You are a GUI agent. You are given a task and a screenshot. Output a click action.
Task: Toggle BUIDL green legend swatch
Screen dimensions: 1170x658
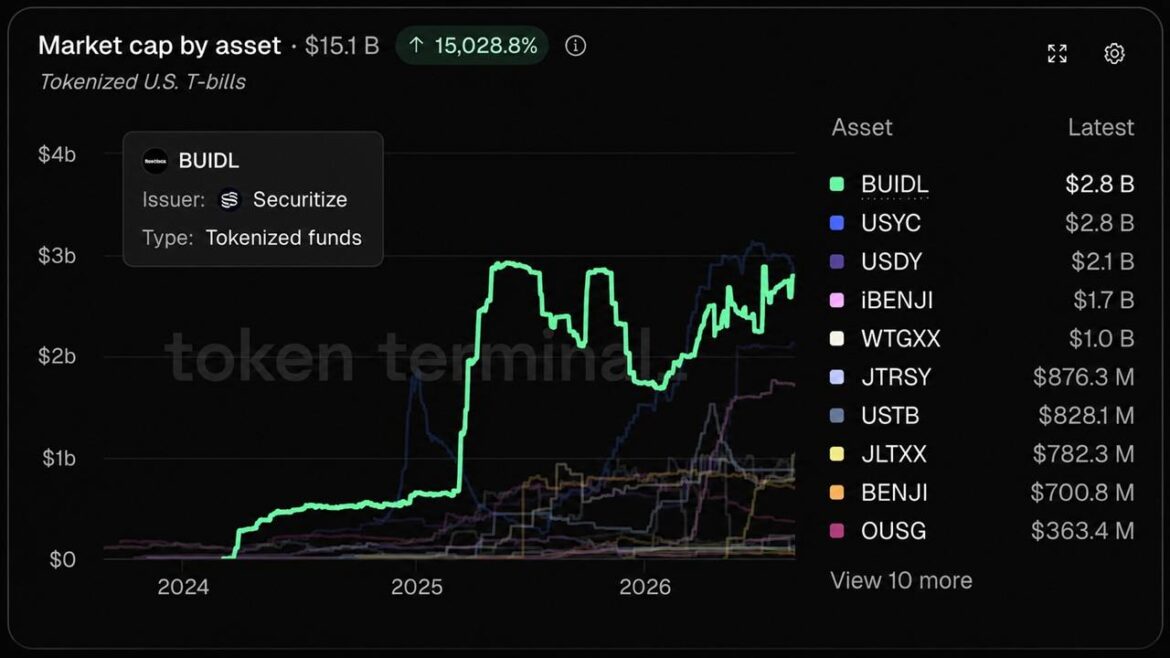click(837, 184)
